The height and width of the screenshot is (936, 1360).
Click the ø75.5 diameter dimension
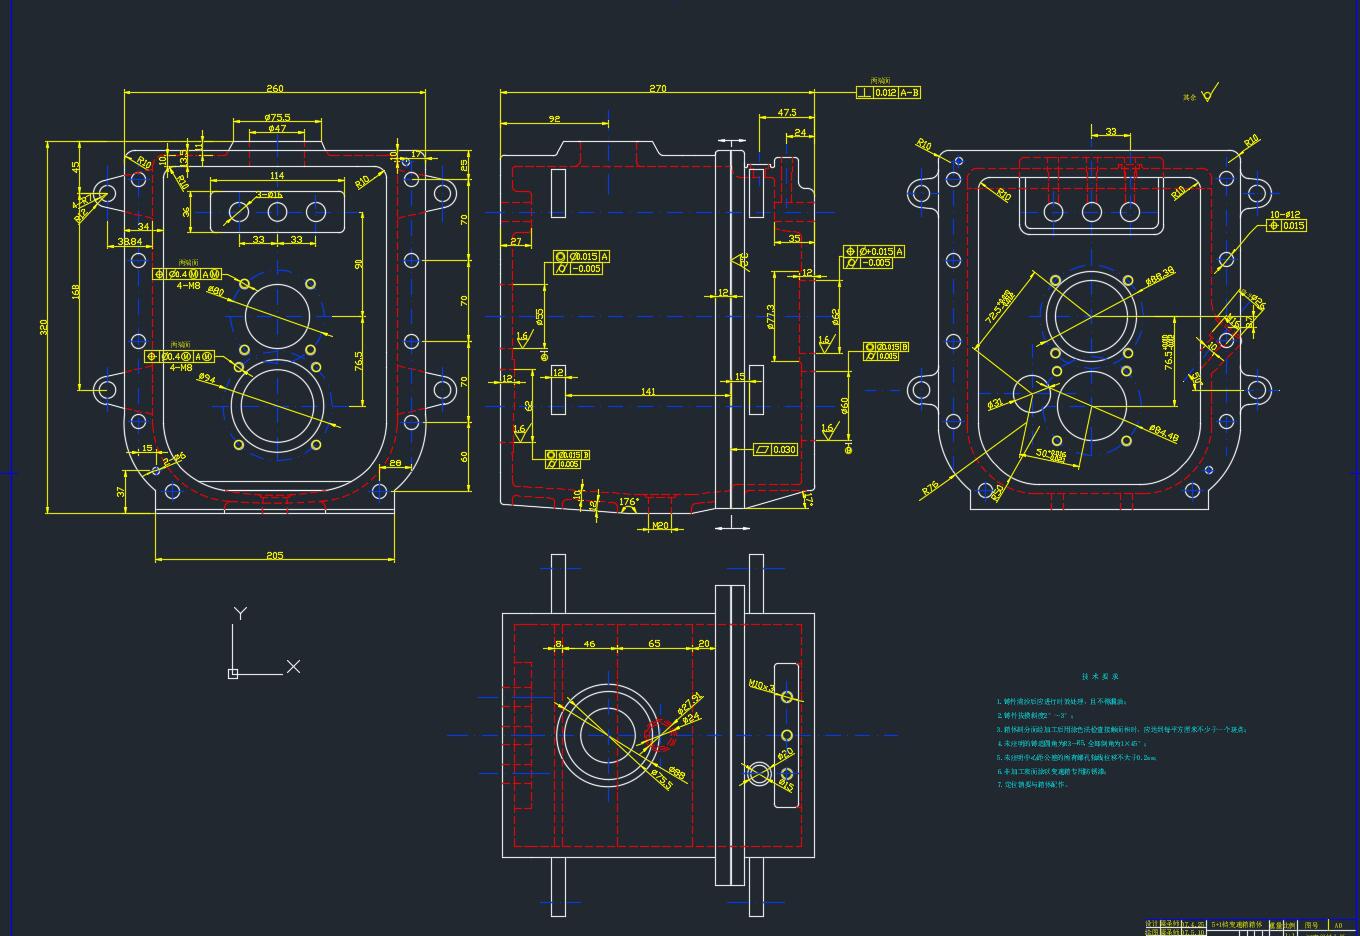pos(277,117)
